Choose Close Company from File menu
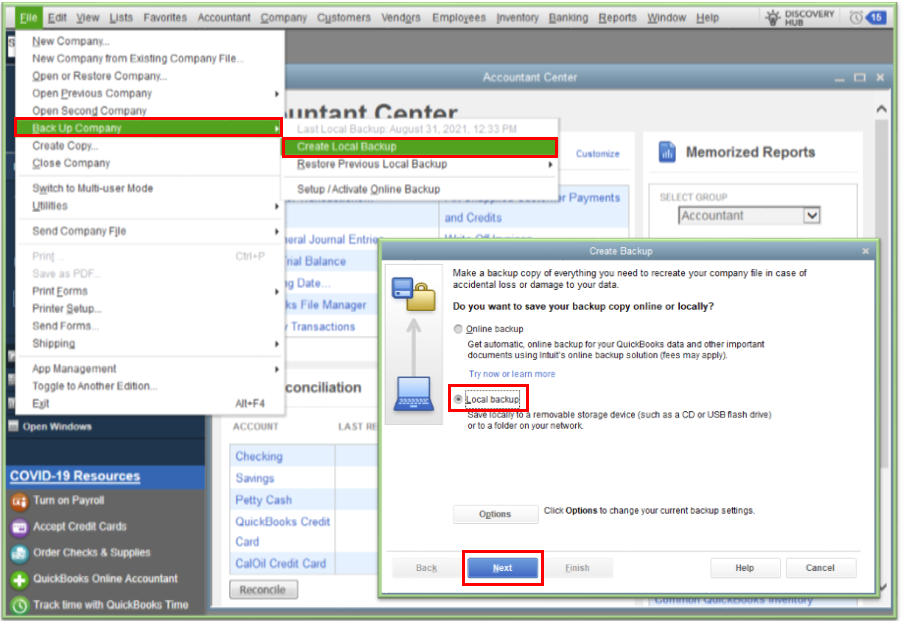This screenshot has height=621, width=901. point(71,163)
